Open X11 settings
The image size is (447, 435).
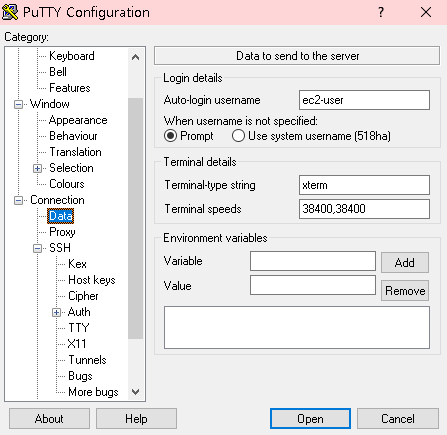77,344
